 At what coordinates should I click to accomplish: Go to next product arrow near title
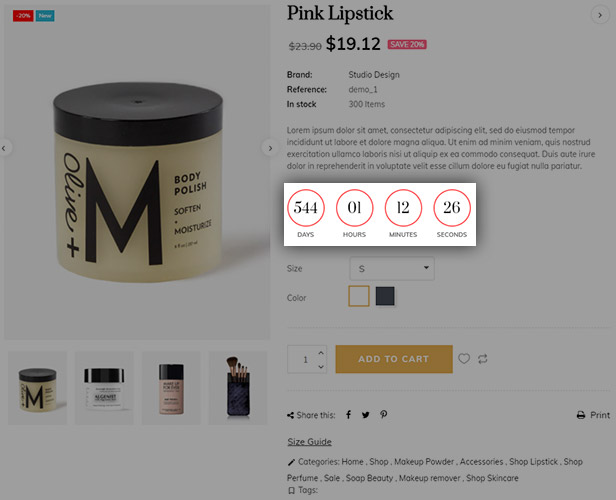(600, 15)
